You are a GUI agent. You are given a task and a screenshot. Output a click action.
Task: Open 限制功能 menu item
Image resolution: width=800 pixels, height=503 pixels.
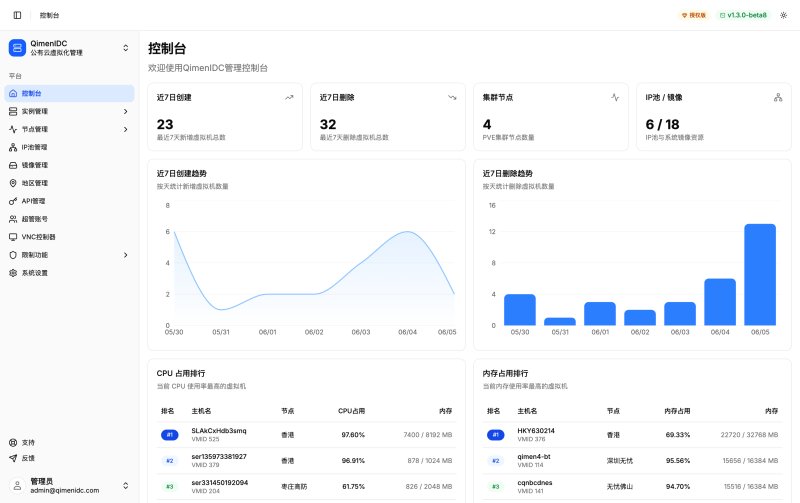(69, 255)
